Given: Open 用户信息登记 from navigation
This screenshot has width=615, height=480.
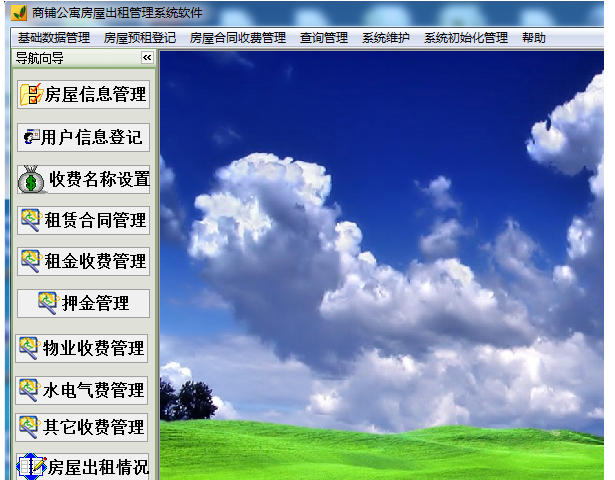Looking at the screenshot, I should coord(83,137).
